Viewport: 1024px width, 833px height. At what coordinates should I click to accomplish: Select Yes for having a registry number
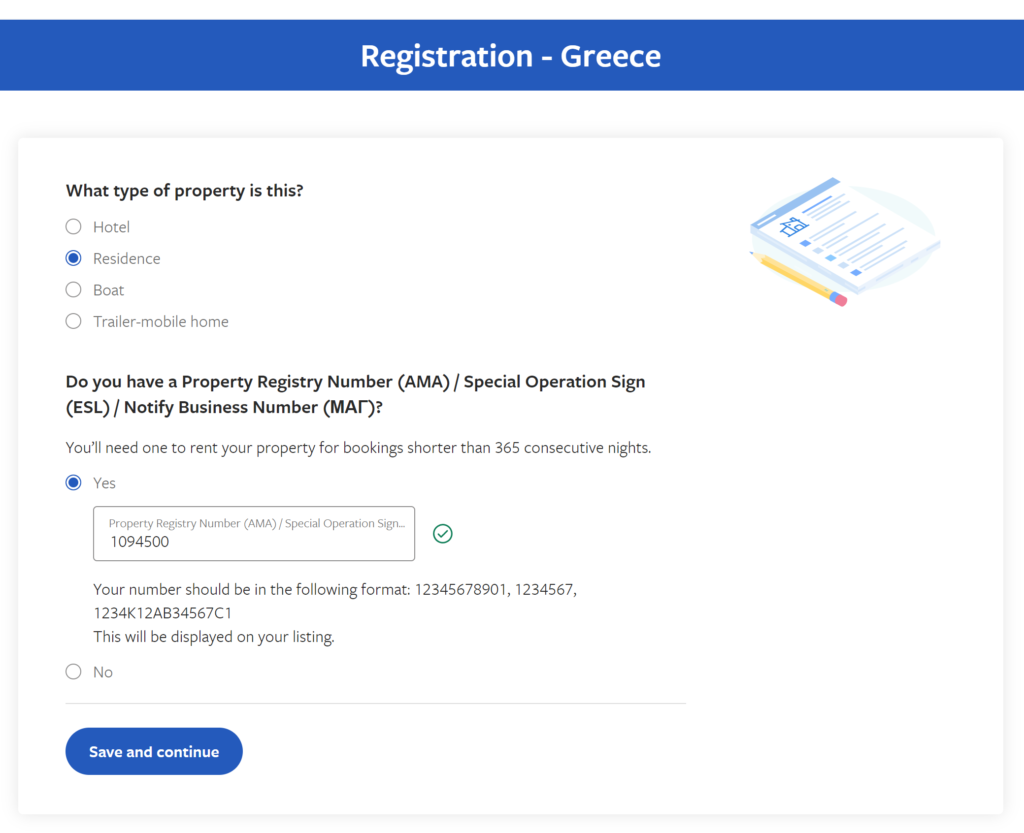pos(73,482)
